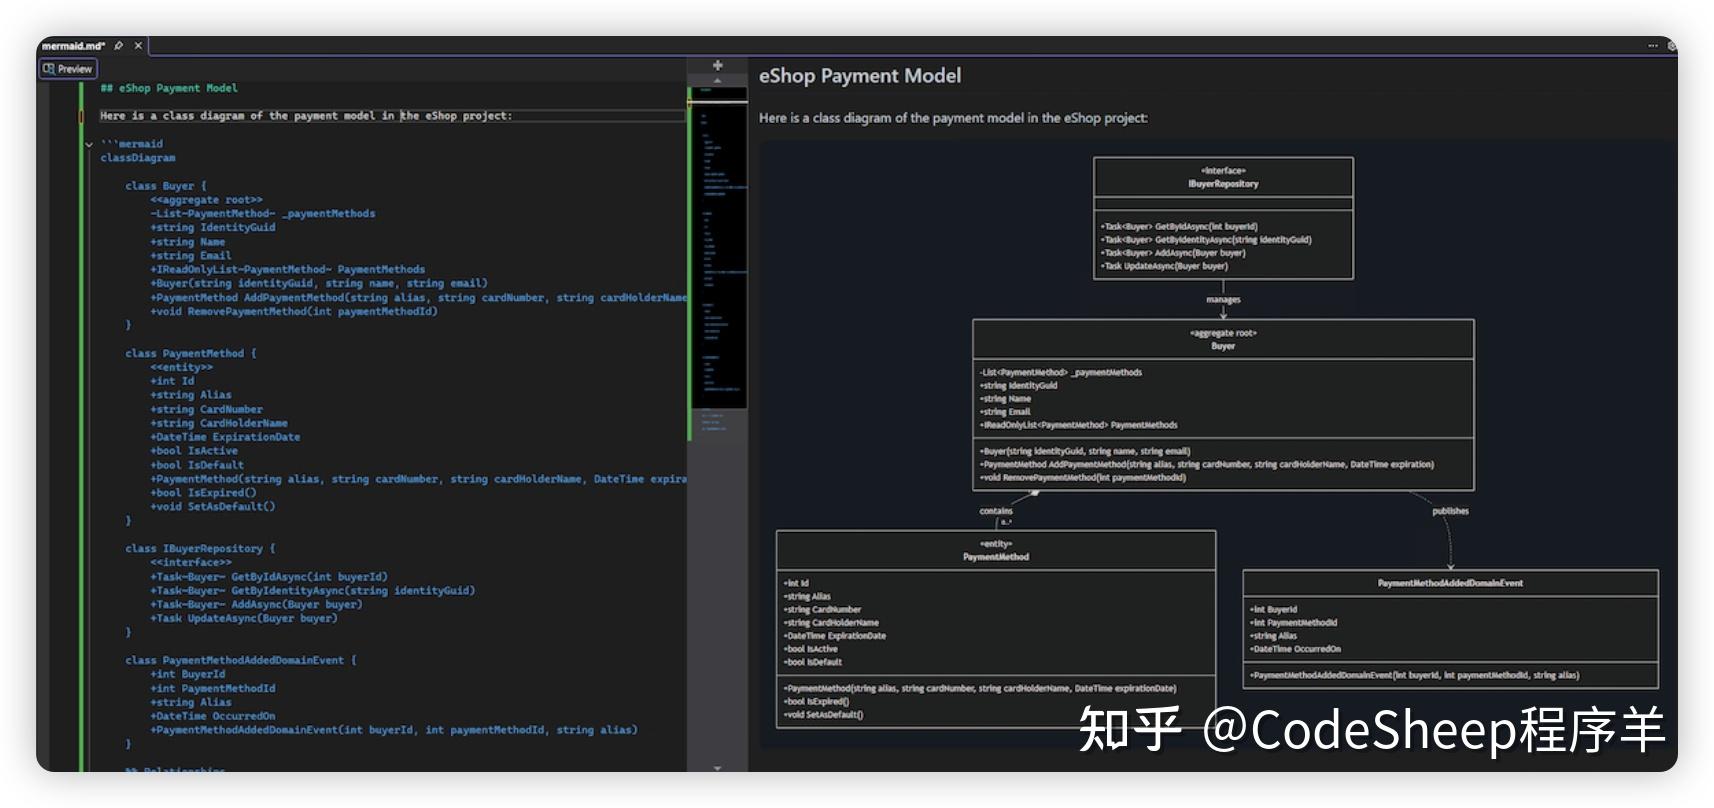Click the 'publishes' relationship label
The image size is (1714, 808).
1450,511
